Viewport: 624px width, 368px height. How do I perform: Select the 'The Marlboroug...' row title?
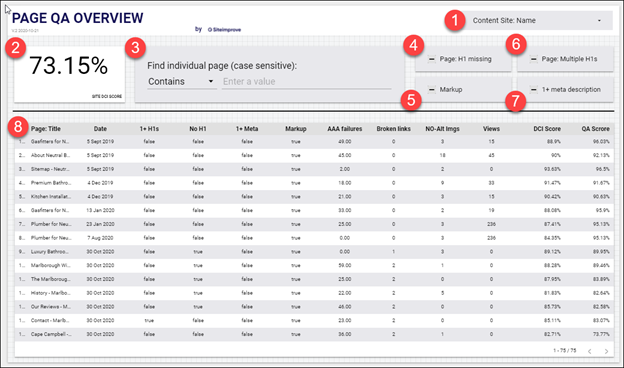tap(51, 279)
